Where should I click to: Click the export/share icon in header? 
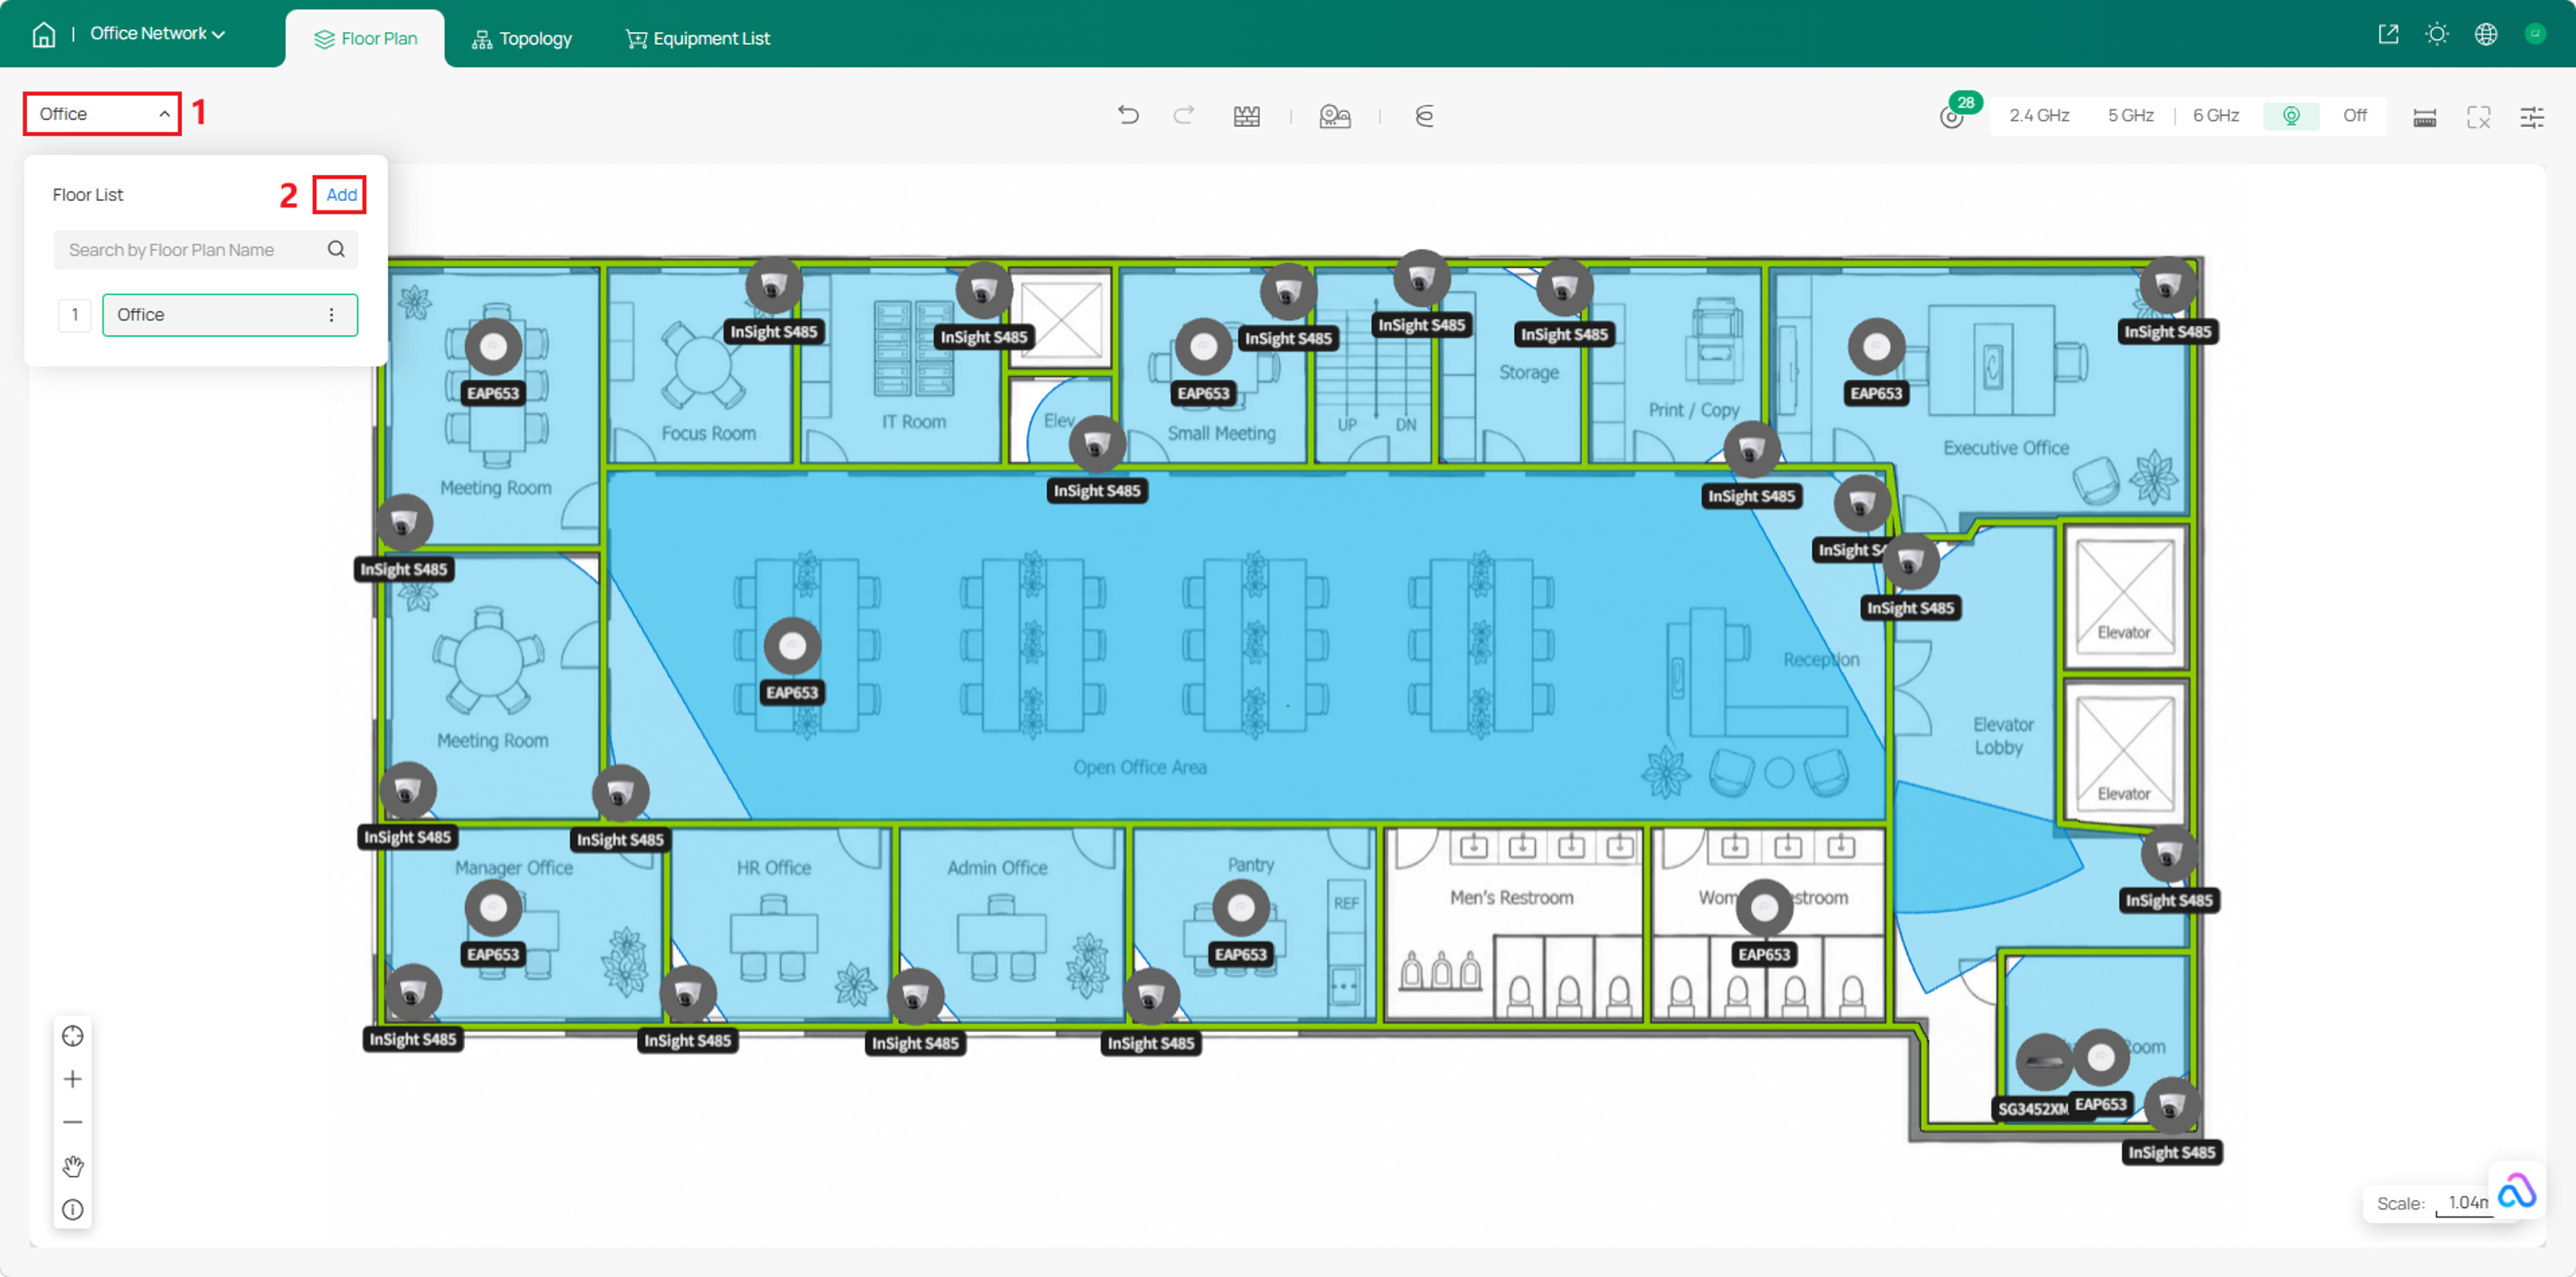click(x=2388, y=34)
